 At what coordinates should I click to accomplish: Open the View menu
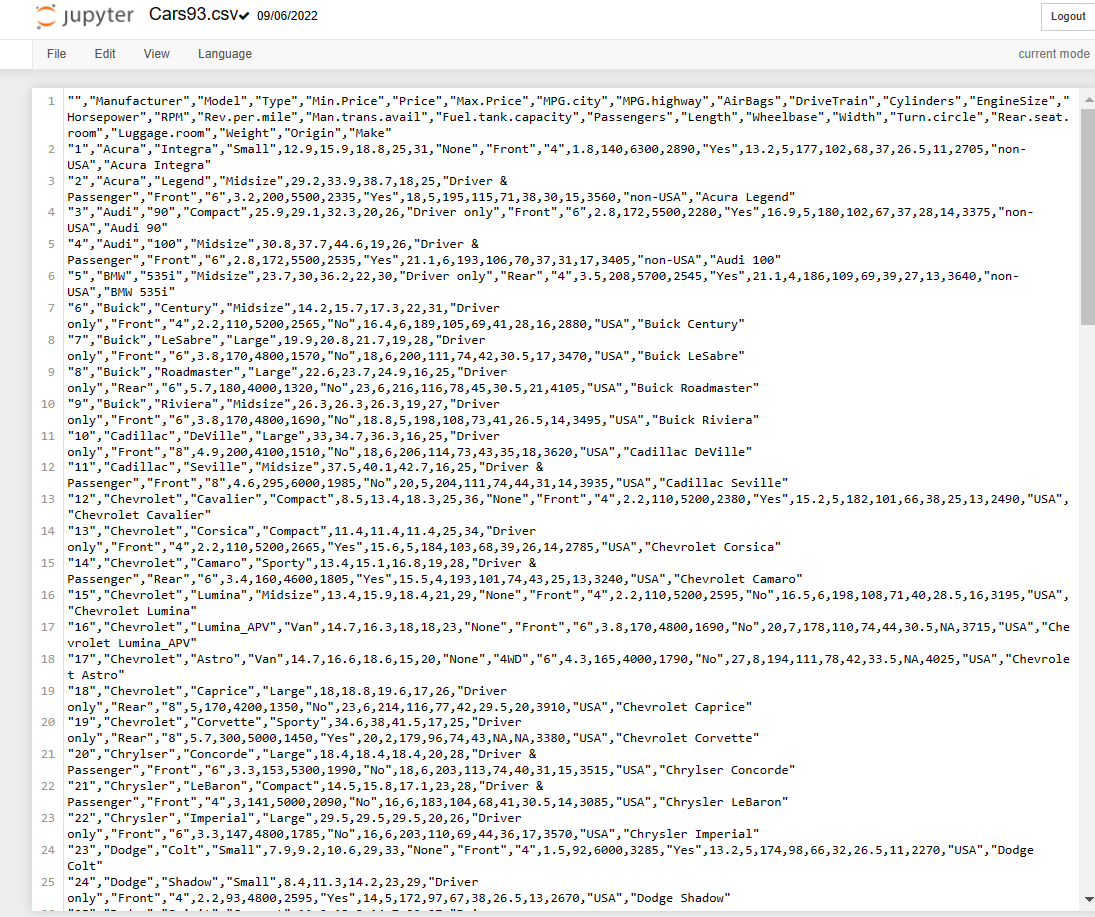tap(156, 53)
